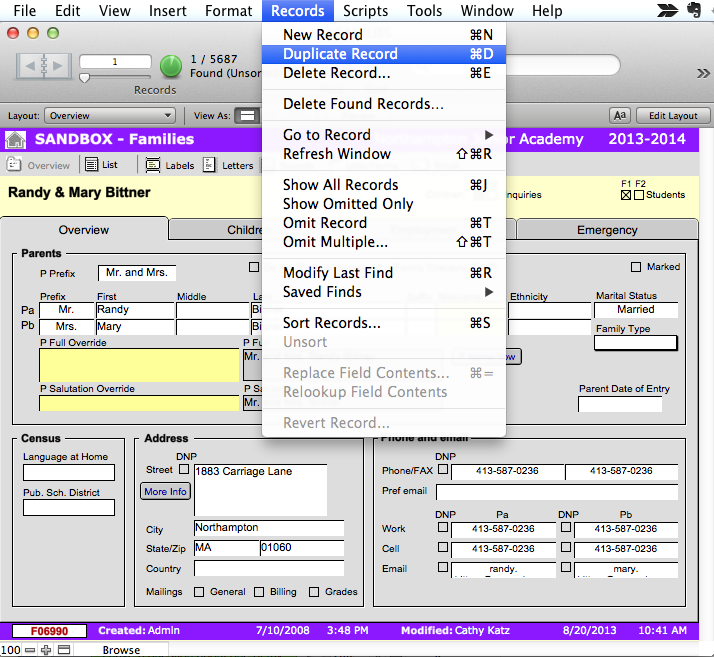Click the green found set pie icon

coord(171,66)
